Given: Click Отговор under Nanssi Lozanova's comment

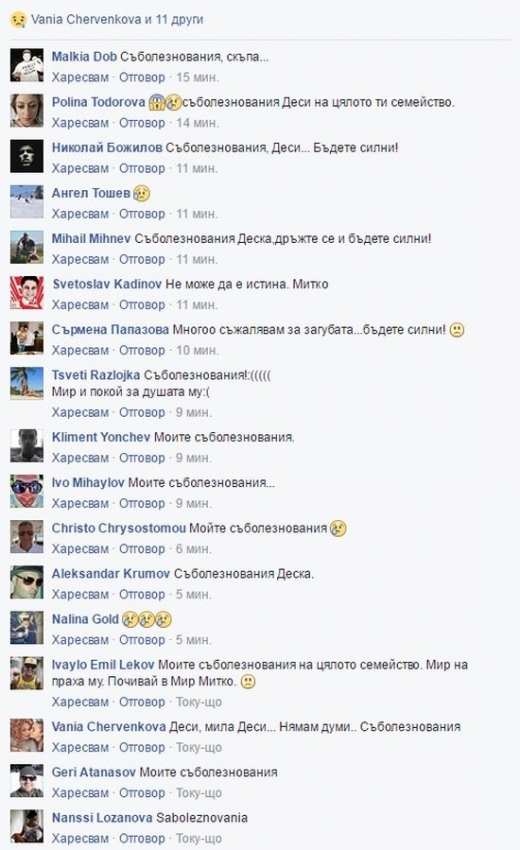Looking at the screenshot, I should pos(142,839).
